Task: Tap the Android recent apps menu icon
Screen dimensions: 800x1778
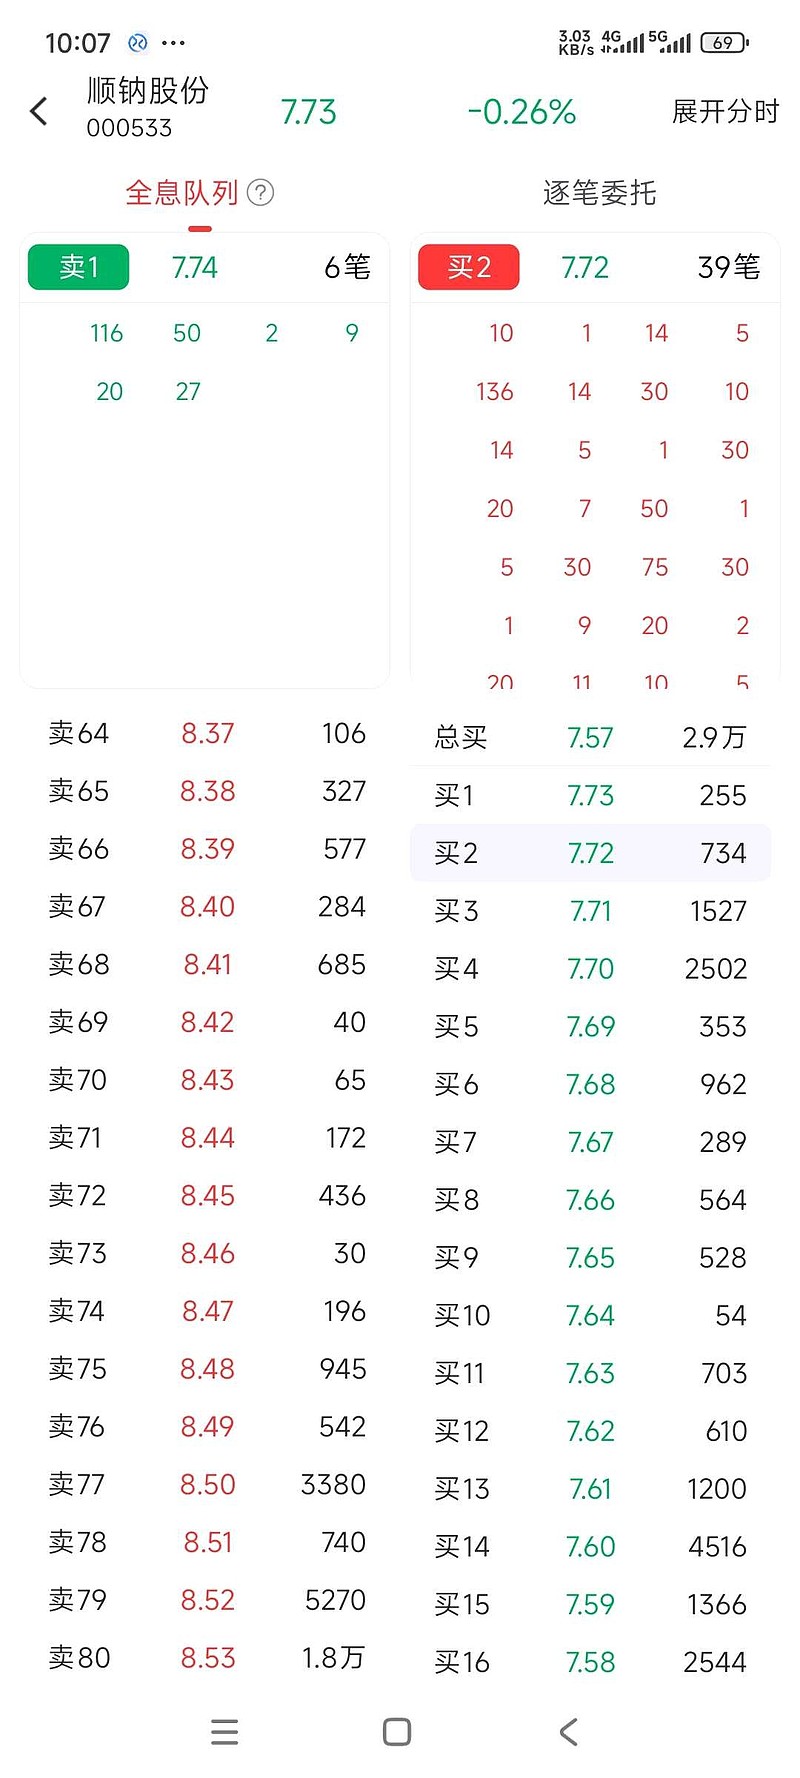Action: pos(225,1732)
